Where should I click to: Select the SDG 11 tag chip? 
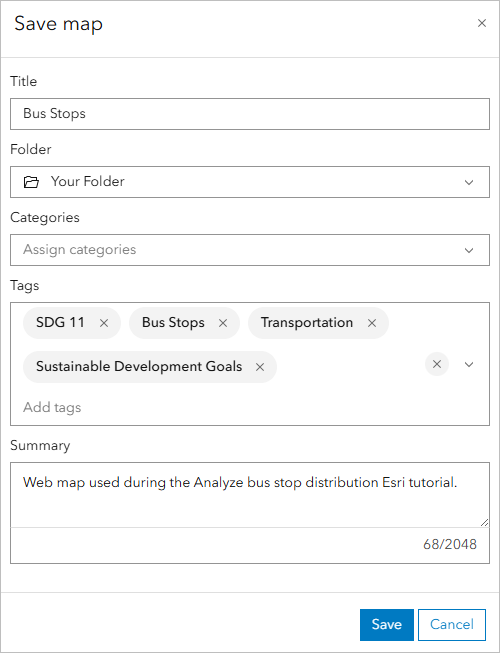pyautogui.click(x=60, y=323)
